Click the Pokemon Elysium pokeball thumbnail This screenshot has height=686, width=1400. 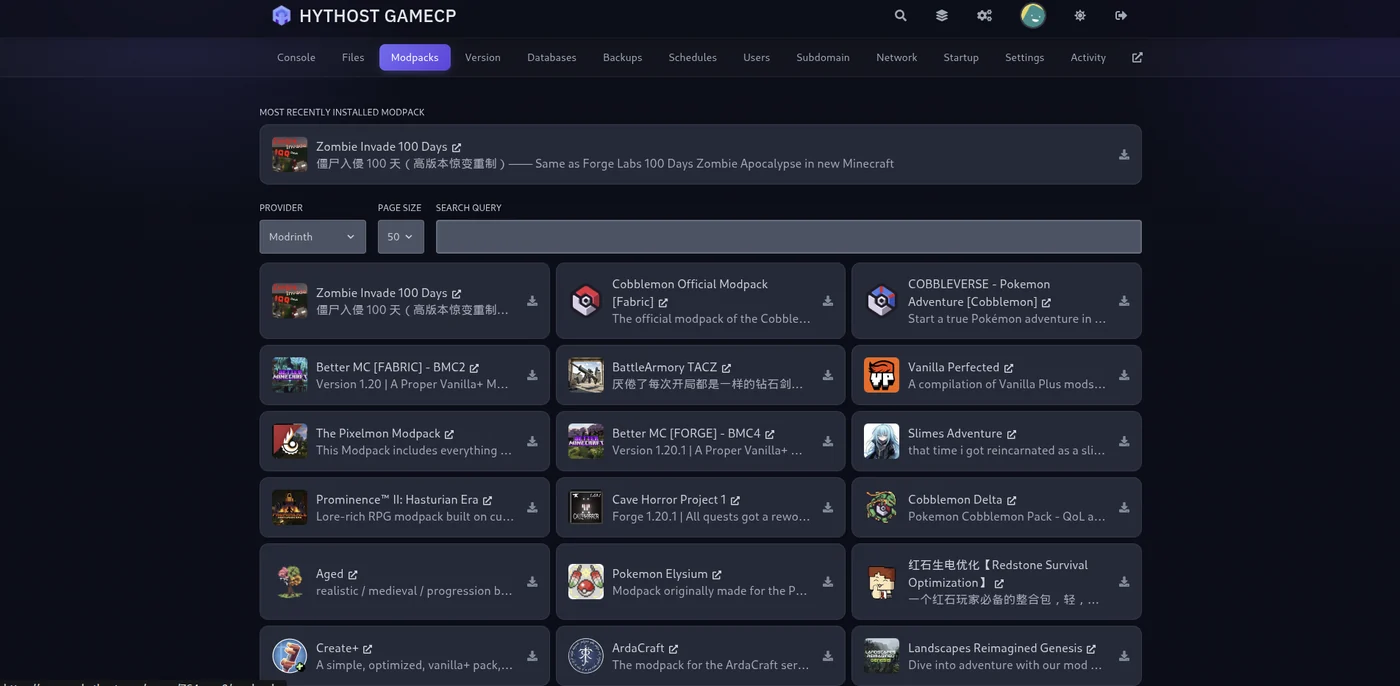586,582
